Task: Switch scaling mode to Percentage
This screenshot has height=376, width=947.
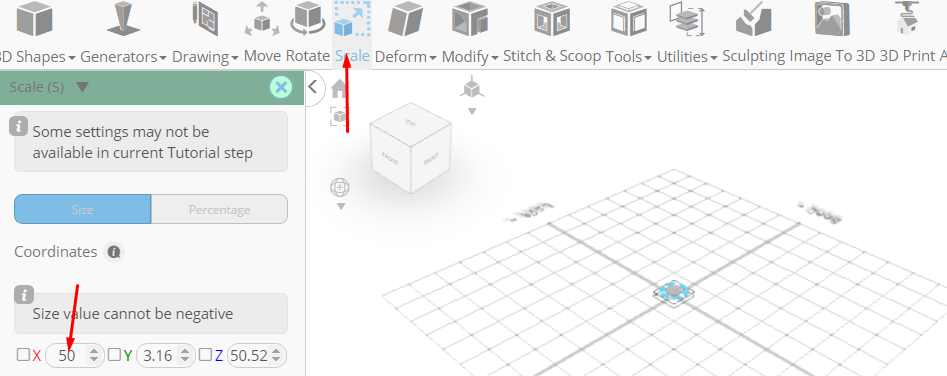Action: pyautogui.click(x=219, y=209)
